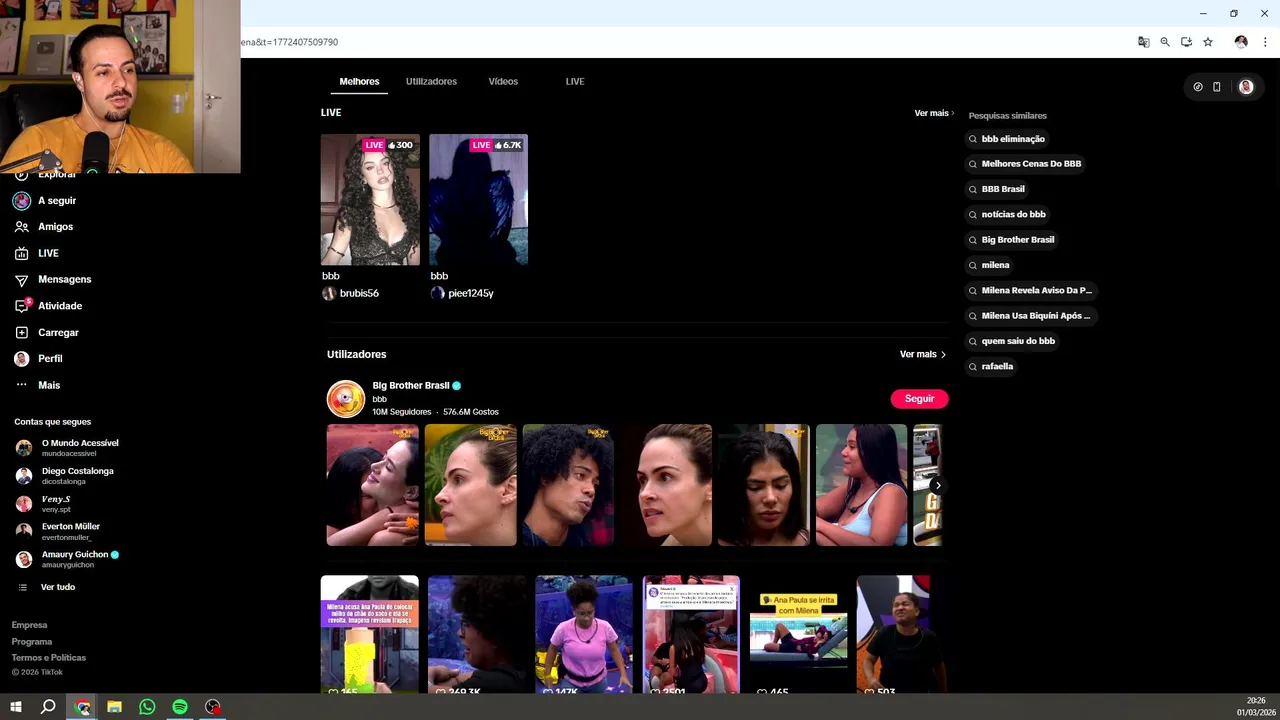The height and width of the screenshot is (720, 1280).
Task: Click the Programa footer link
Action: 32,642
